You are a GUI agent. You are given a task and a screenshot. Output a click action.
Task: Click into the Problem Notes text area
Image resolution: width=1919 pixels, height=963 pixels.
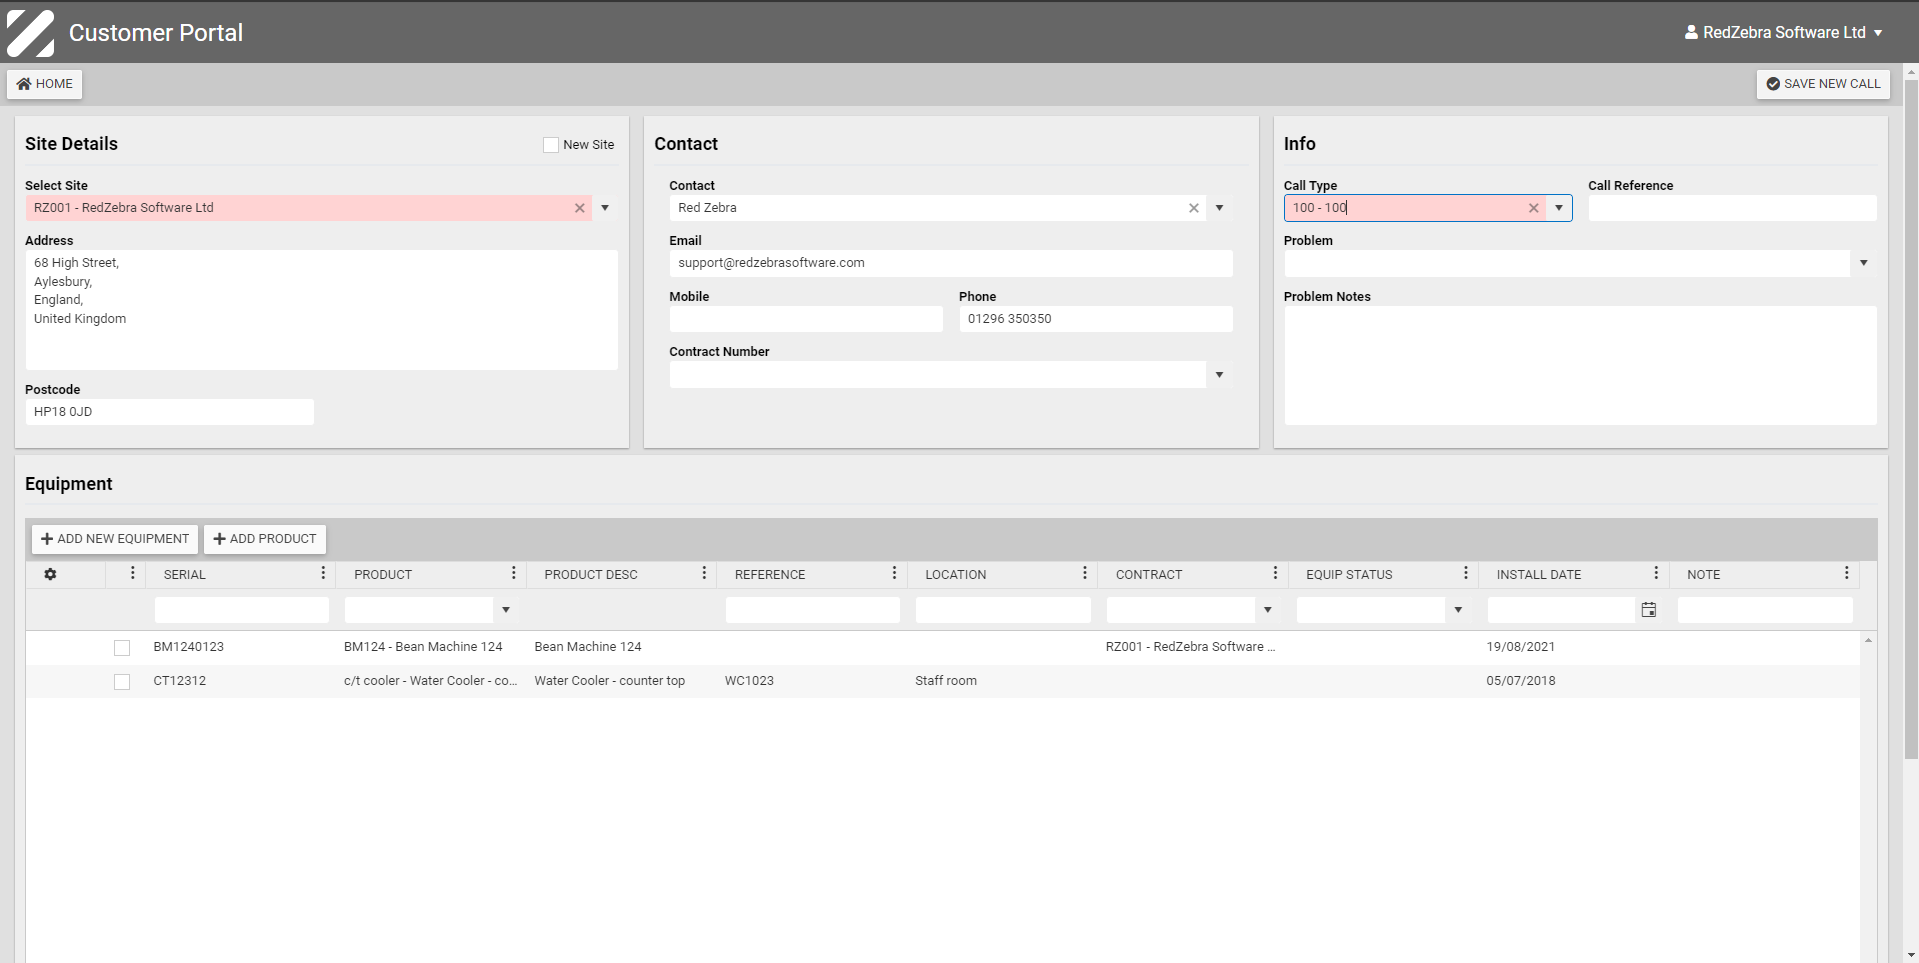pos(1580,365)
